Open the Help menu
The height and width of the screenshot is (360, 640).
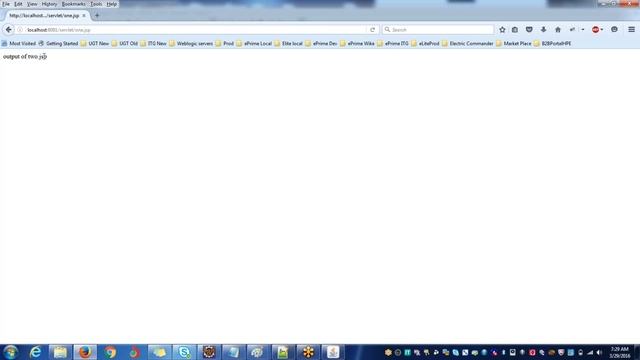111,4
